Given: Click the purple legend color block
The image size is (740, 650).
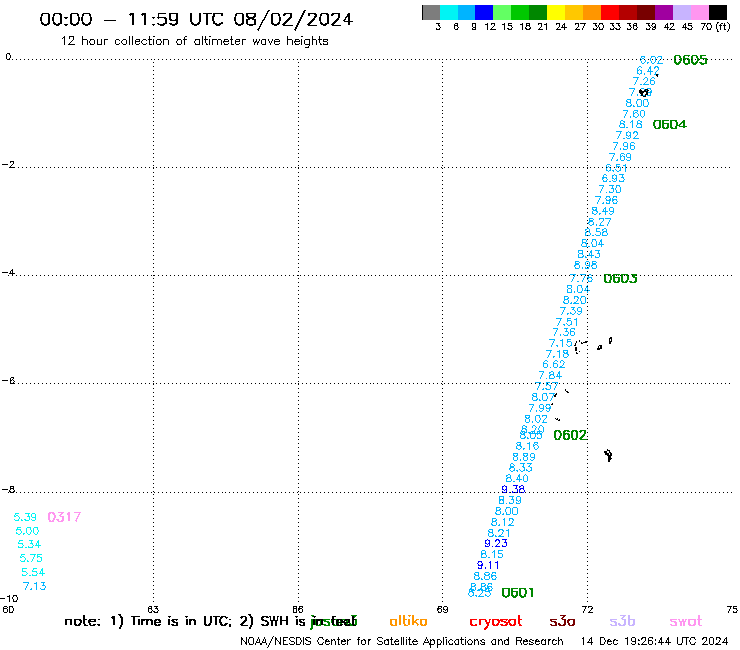Looking at the screenshot, I should coord(663,12).
